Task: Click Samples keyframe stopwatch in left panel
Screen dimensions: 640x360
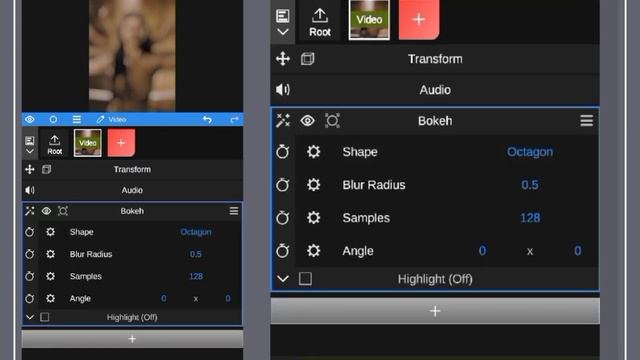Action: 30,276
